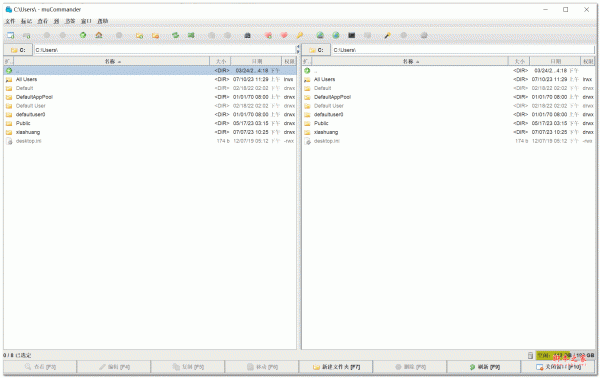The width and height of the screenshot is (600, 378).
Task: Click the 删除 [F8] button
Action: pyautogui.click(x=410, y=367)
